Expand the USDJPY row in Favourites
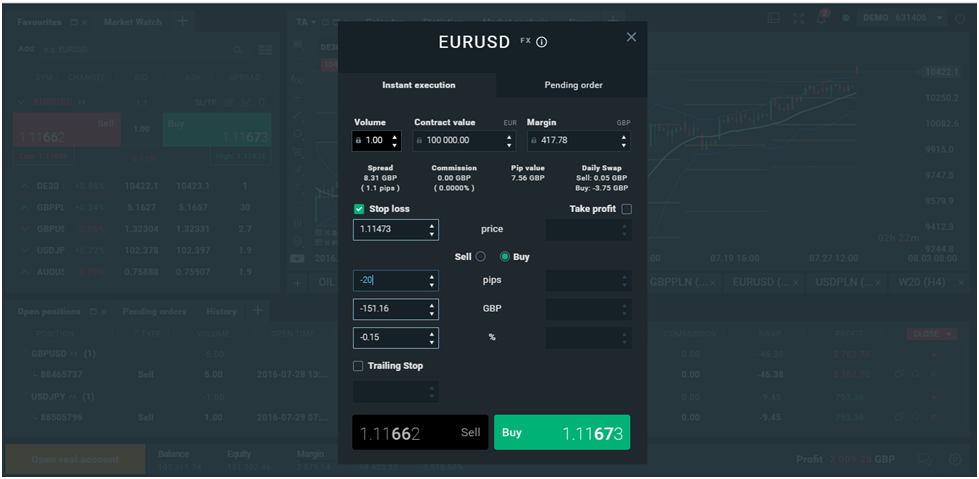The height and width of the screenshot is (479, 979). (x=24, y=250)
